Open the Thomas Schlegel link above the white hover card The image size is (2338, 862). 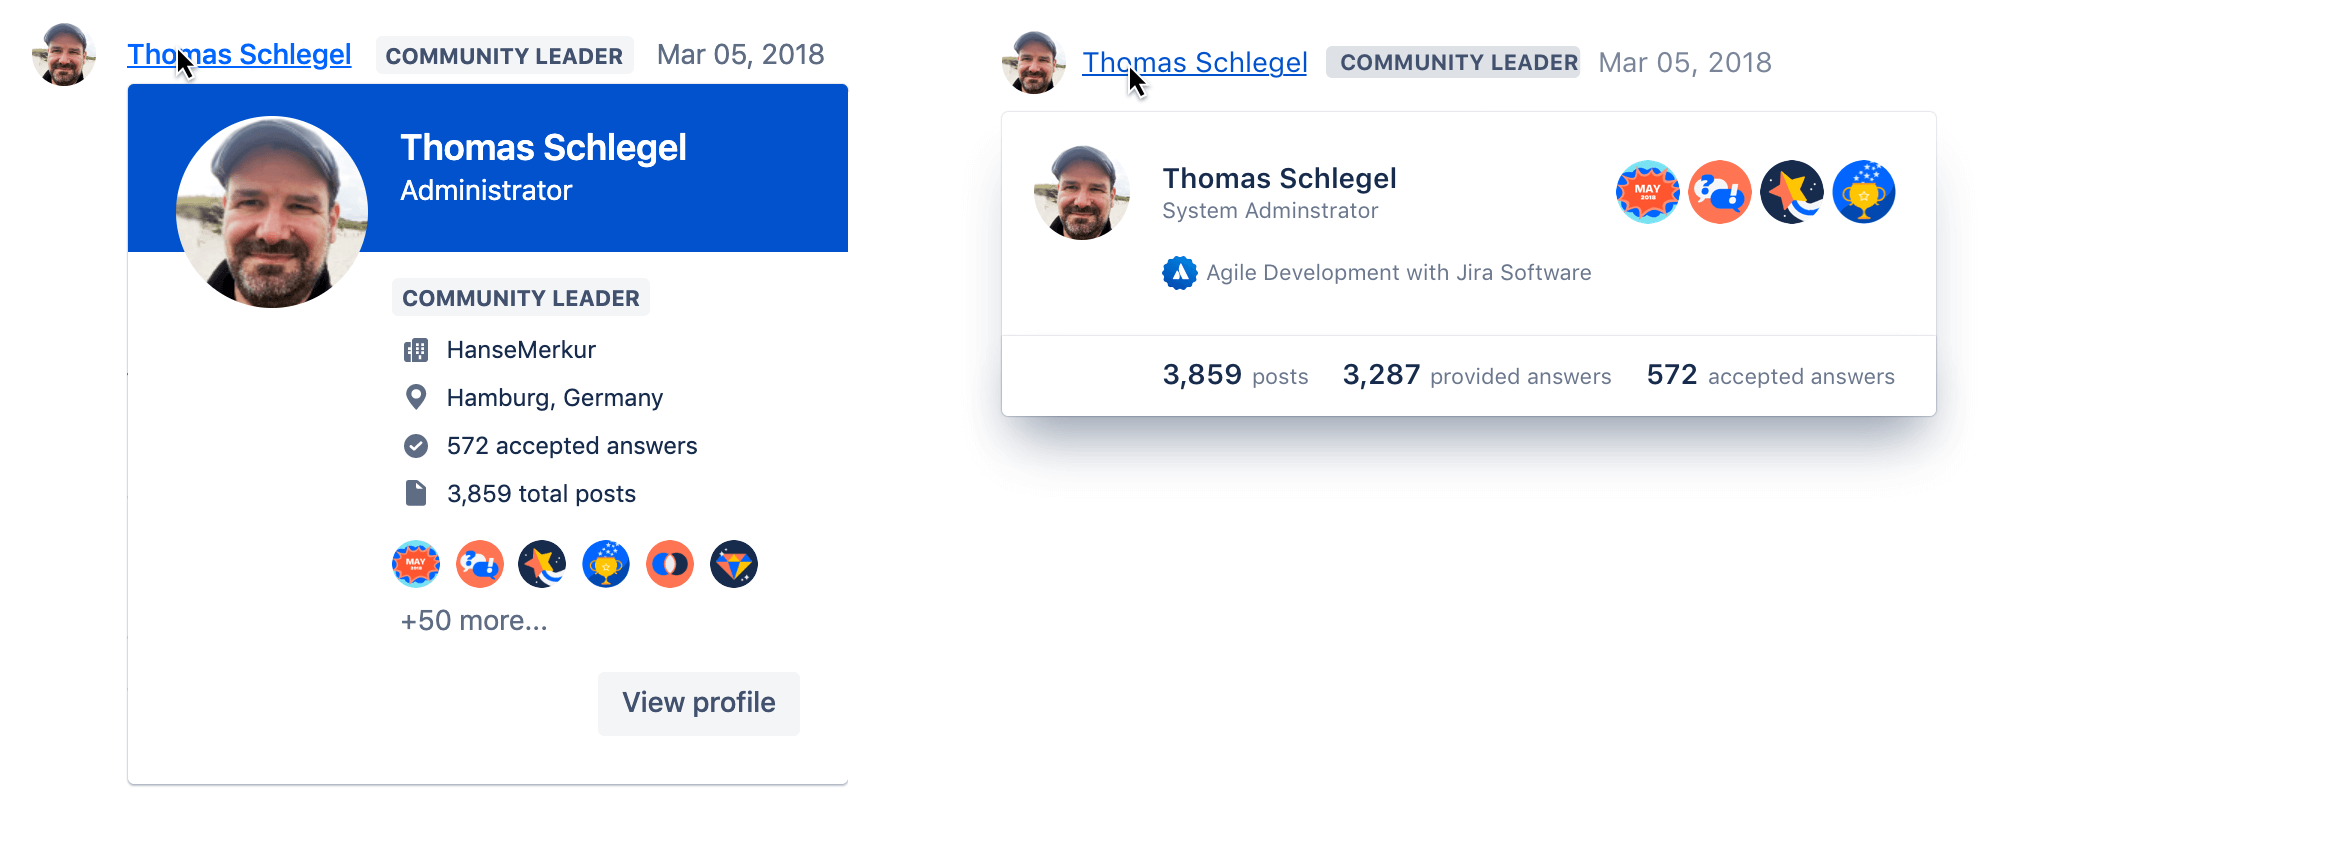click(1194, 63)
